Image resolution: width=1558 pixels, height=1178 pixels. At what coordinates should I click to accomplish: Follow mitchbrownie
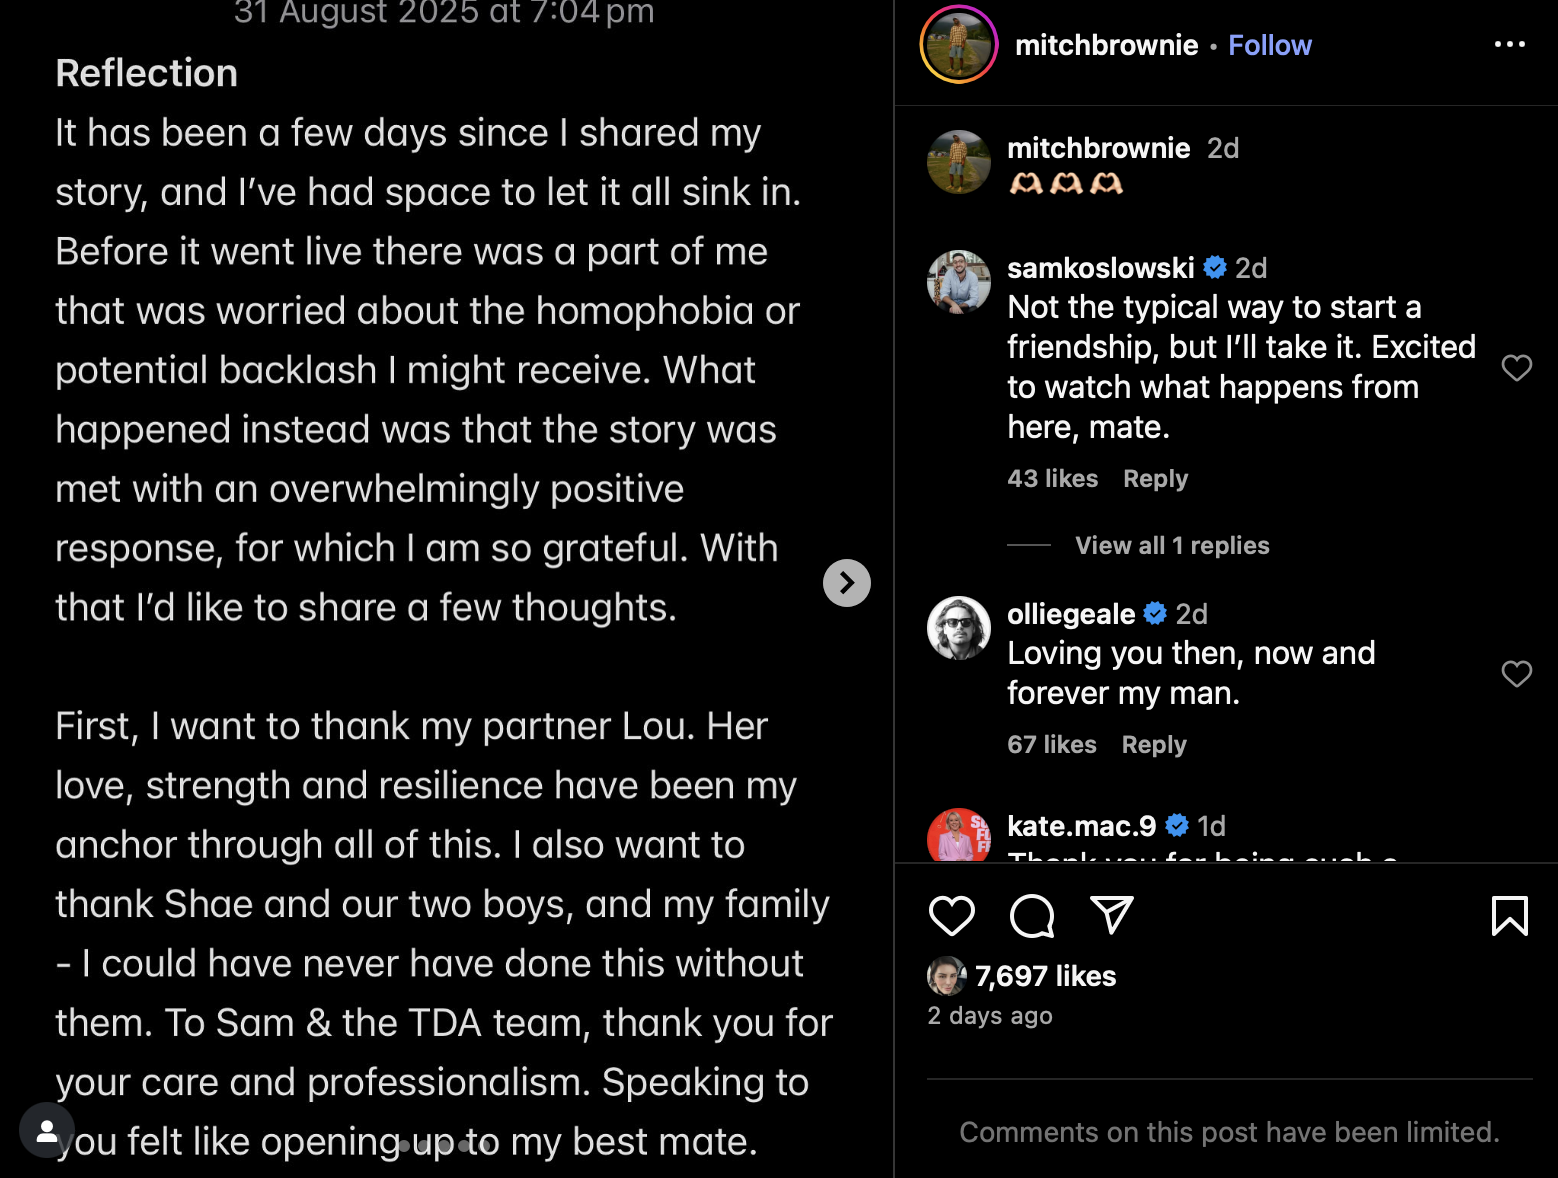(x=1269, y=45)
